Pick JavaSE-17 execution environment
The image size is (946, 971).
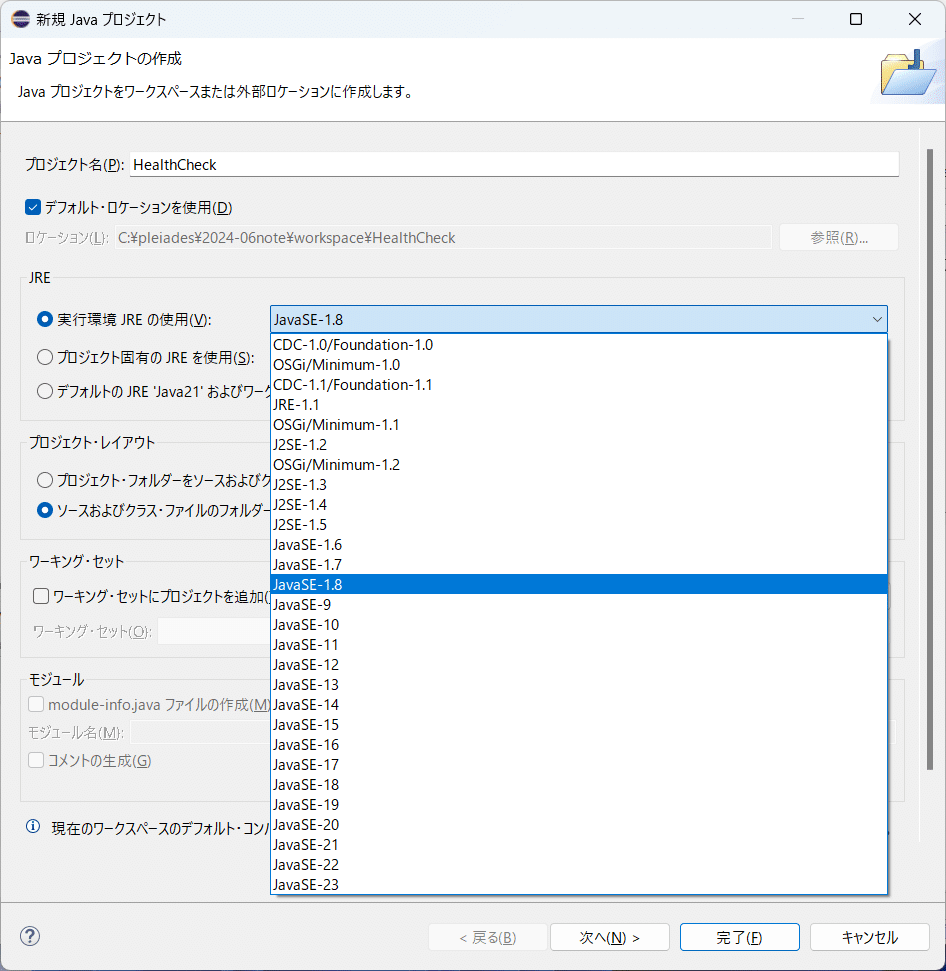pos(578,765)
